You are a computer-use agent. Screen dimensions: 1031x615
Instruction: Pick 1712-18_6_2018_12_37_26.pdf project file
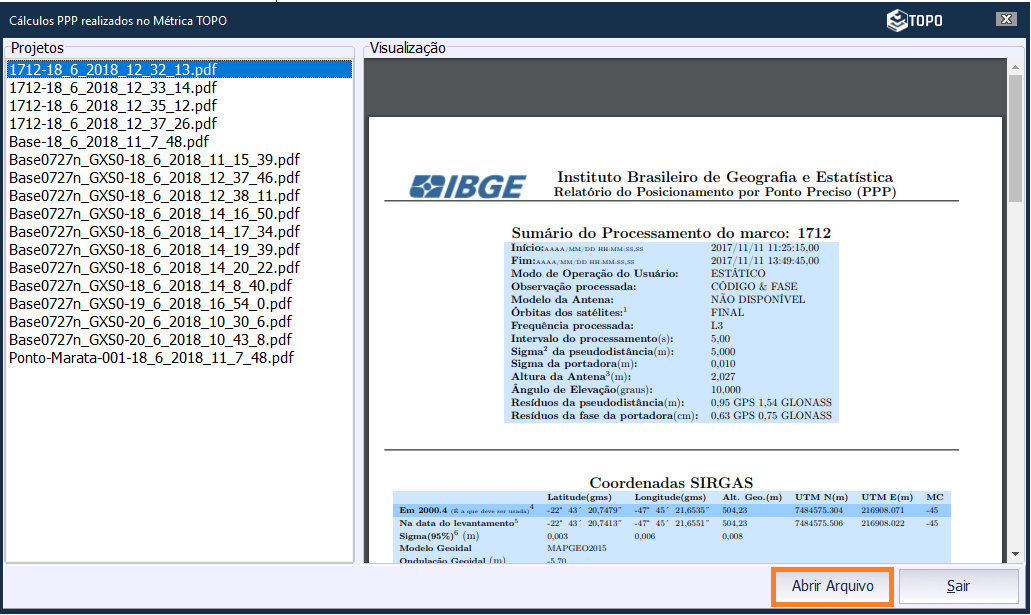[x=113, y=124]
